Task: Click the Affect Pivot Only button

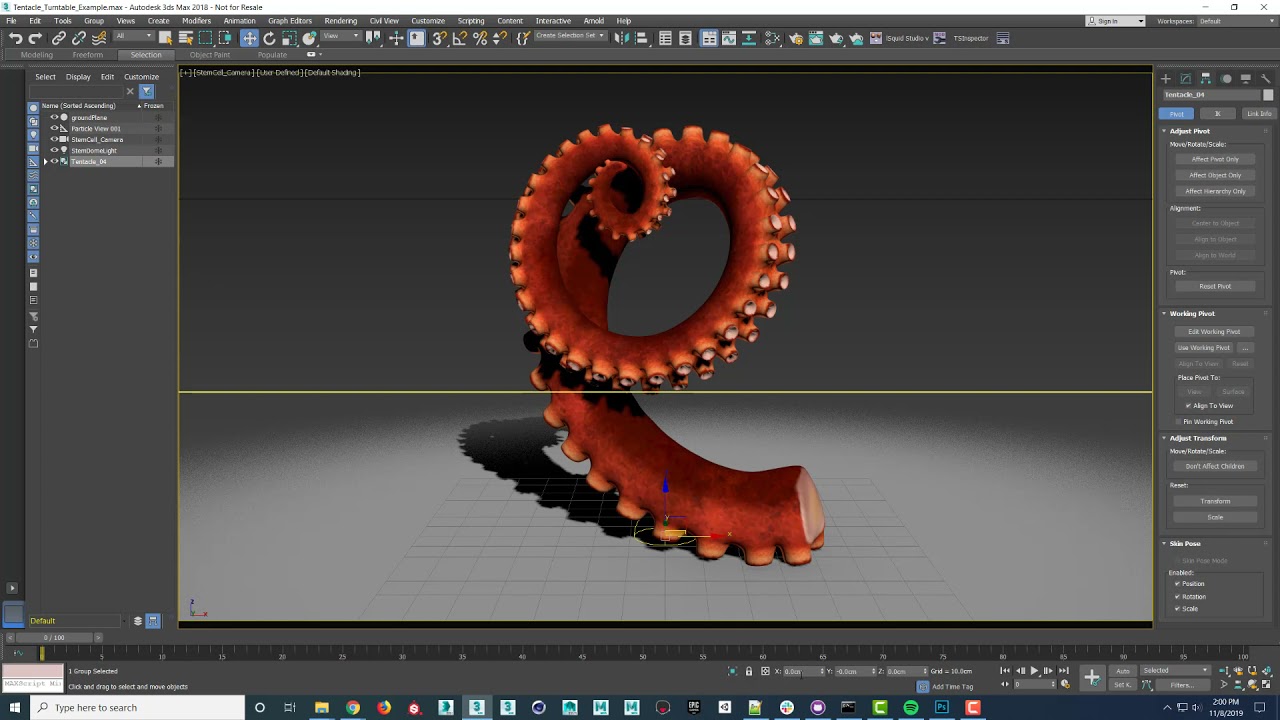Action: 1215,159
